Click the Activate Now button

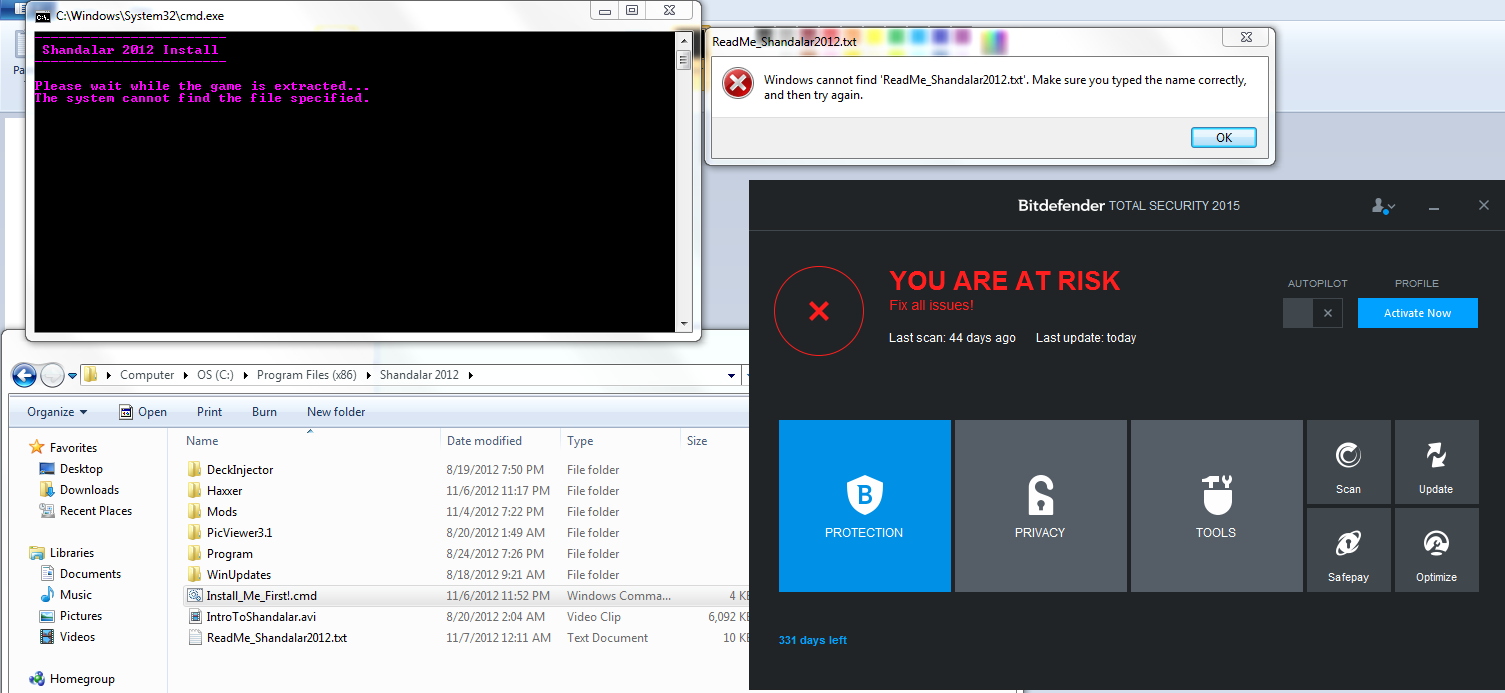click(x=1417, y=313)
